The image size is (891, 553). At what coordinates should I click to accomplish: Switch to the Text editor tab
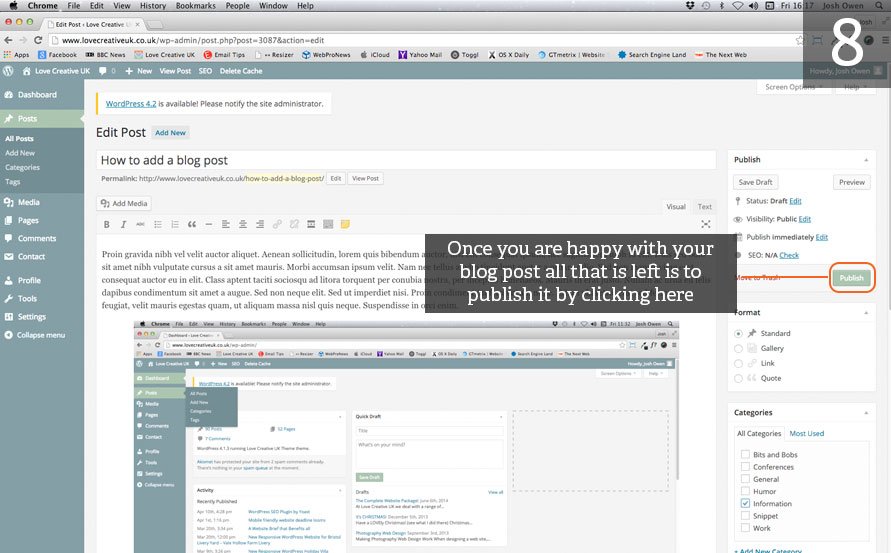[705, 207]
